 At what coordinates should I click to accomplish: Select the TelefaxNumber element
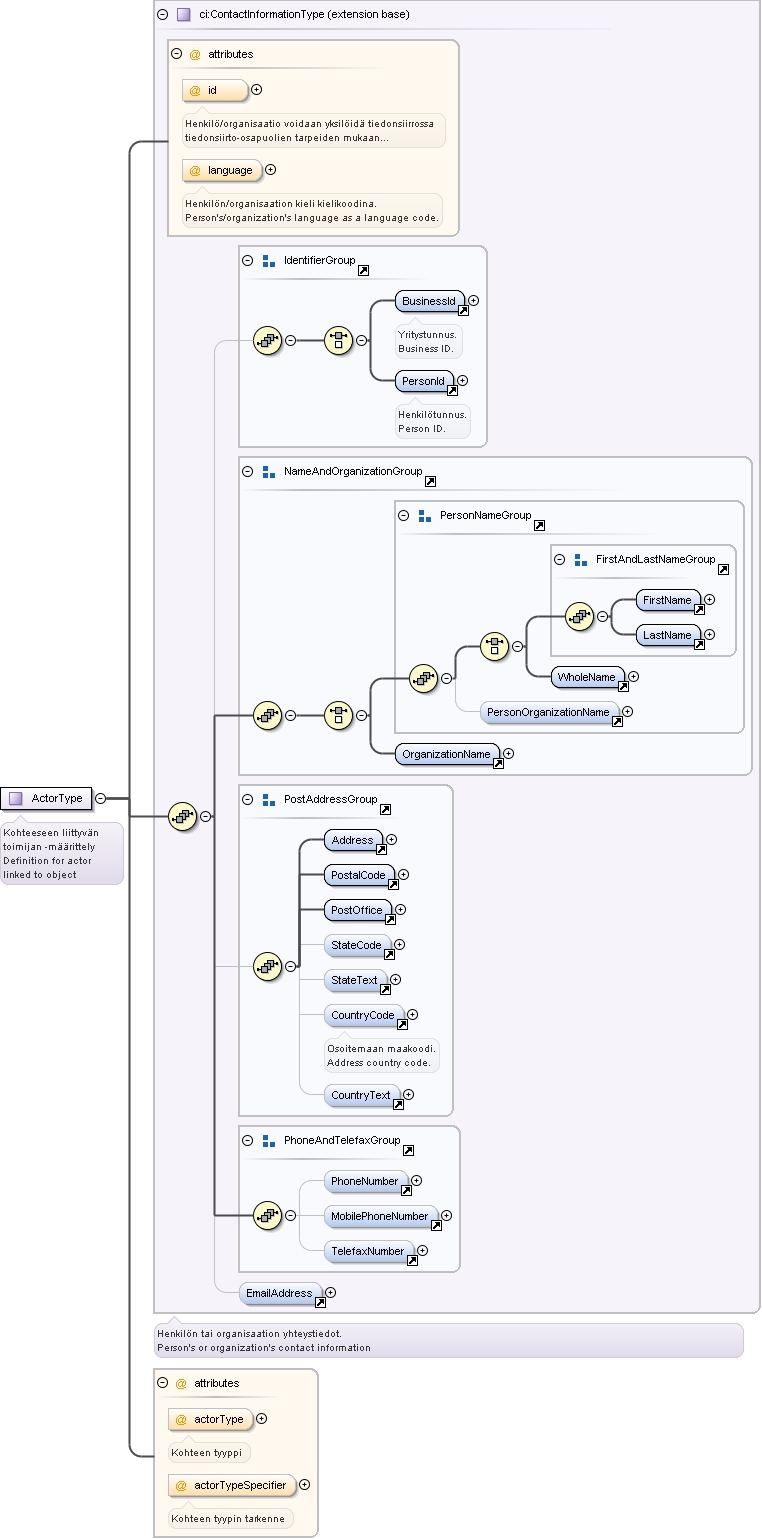click(x=369, y=1251)
